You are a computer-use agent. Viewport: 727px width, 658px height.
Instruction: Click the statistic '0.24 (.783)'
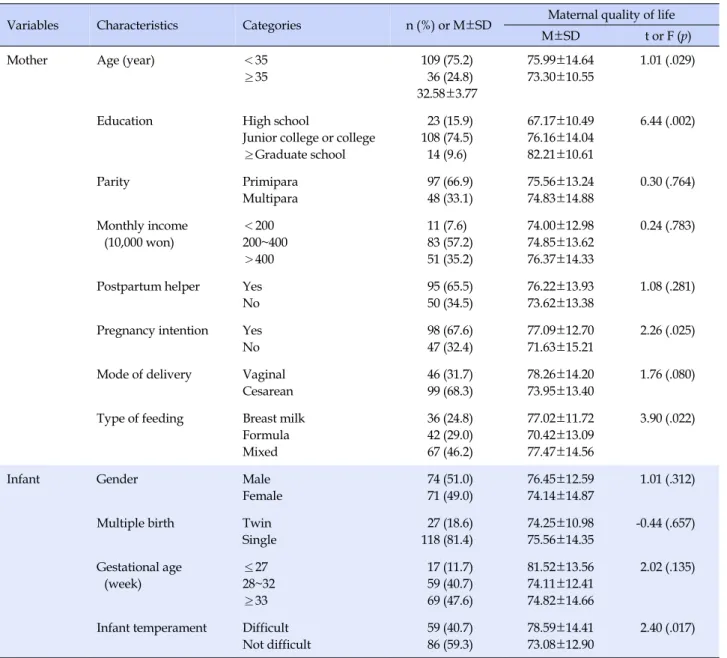click(x=668, y=226)
